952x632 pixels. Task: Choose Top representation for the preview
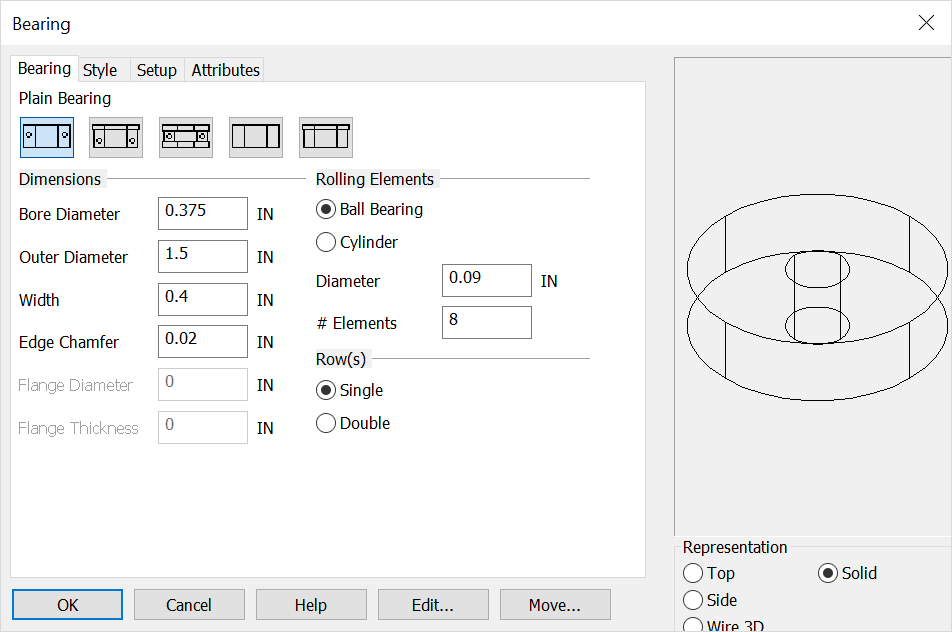click(694, 573)
